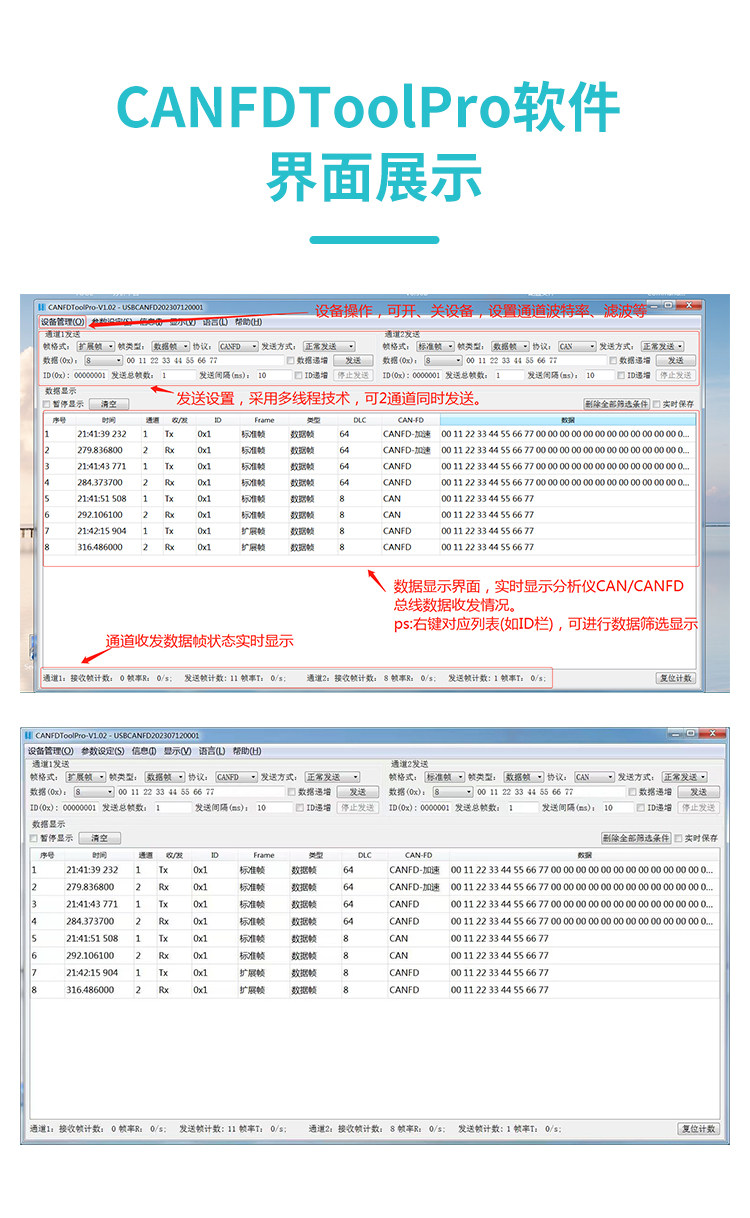The height and width of the screenshot is (1218, 750).
Task: Click channel 2 发送 button in the annotated window
Action: pyautogui.click(x=676, y=360)
